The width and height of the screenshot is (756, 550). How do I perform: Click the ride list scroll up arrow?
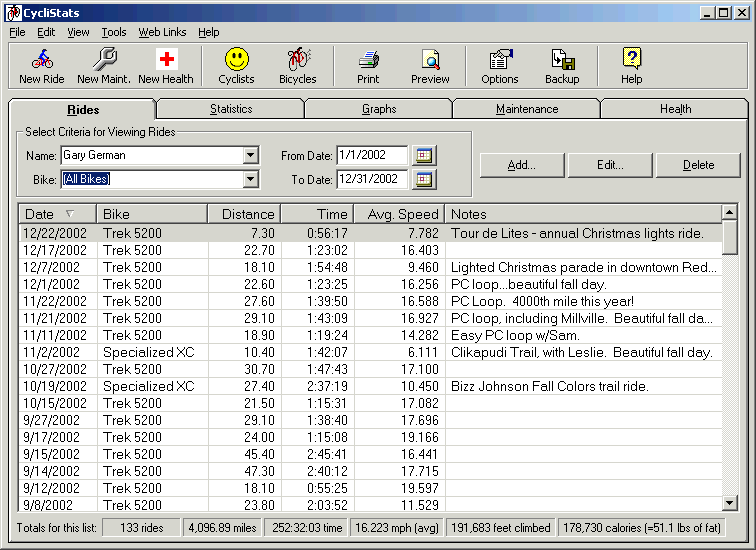coord(729,212)
